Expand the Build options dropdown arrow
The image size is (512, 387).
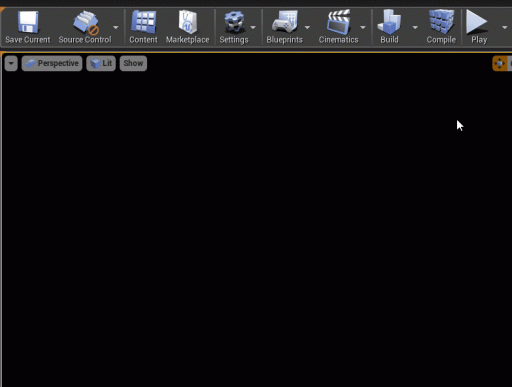click(415, 27)
